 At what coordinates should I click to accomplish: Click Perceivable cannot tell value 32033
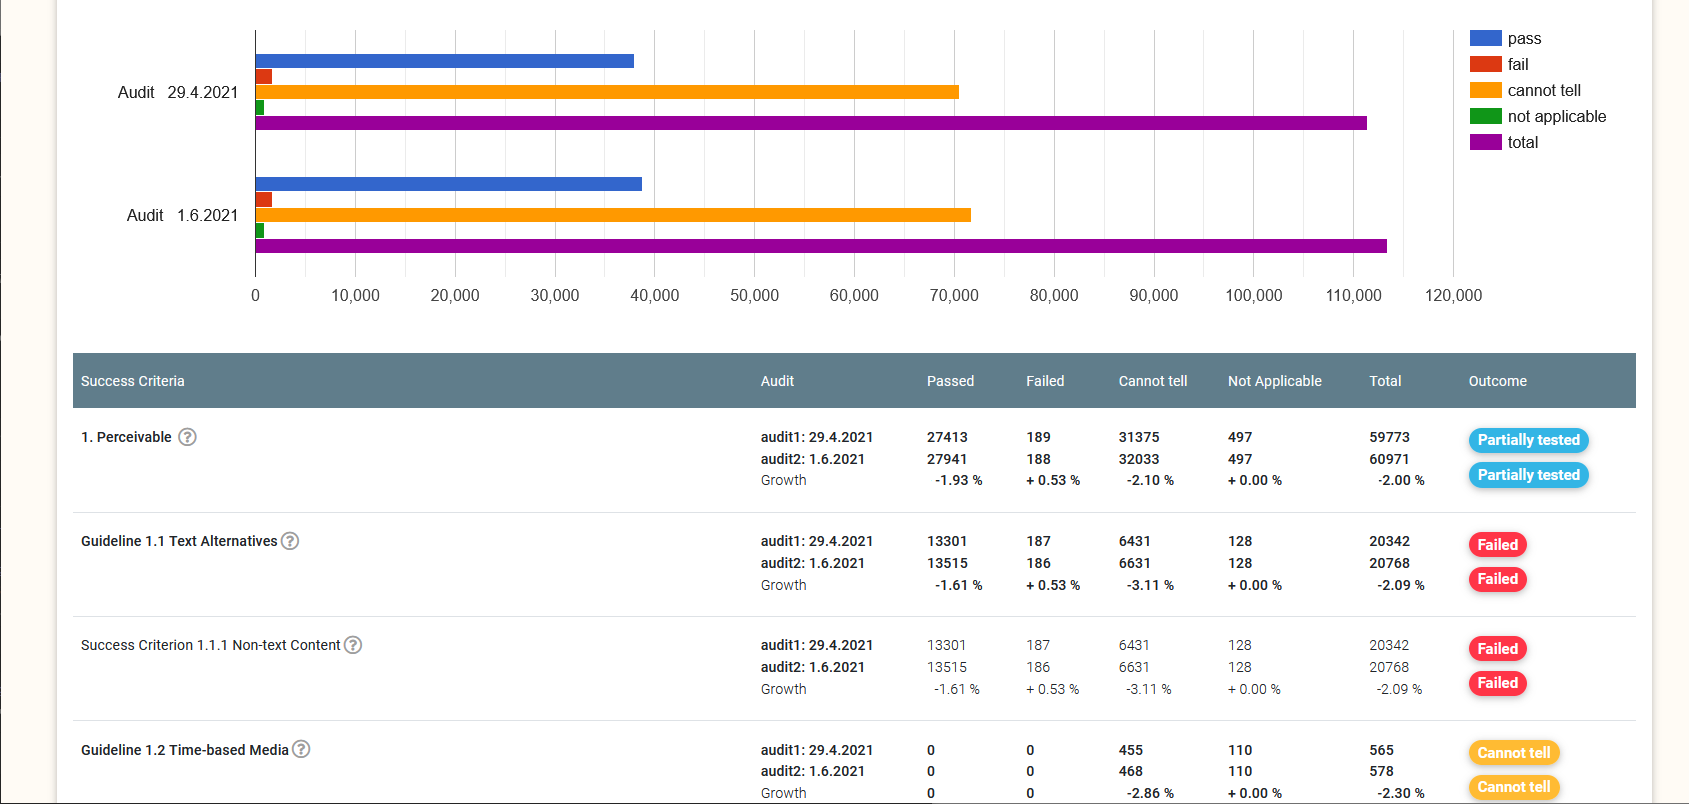[x=1139, y=459]
